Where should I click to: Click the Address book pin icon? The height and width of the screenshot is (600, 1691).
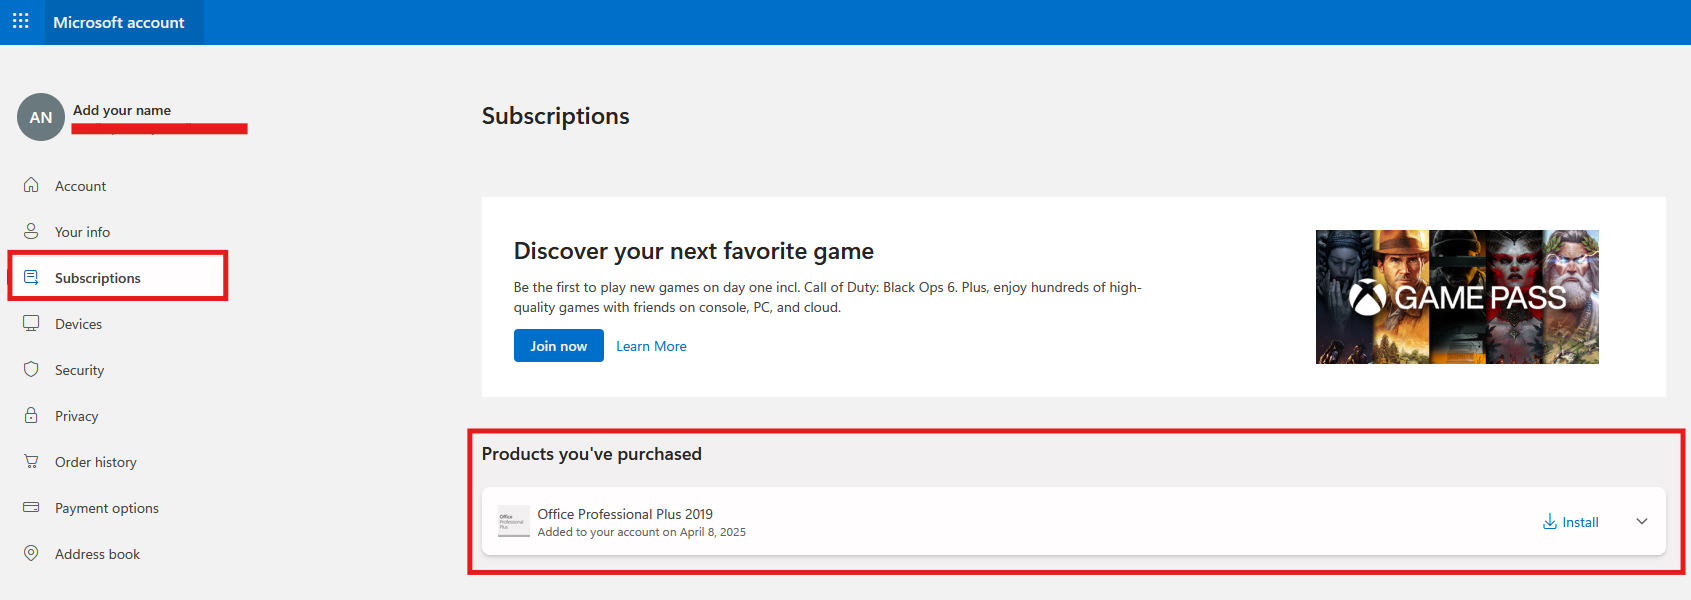(31, 553)
